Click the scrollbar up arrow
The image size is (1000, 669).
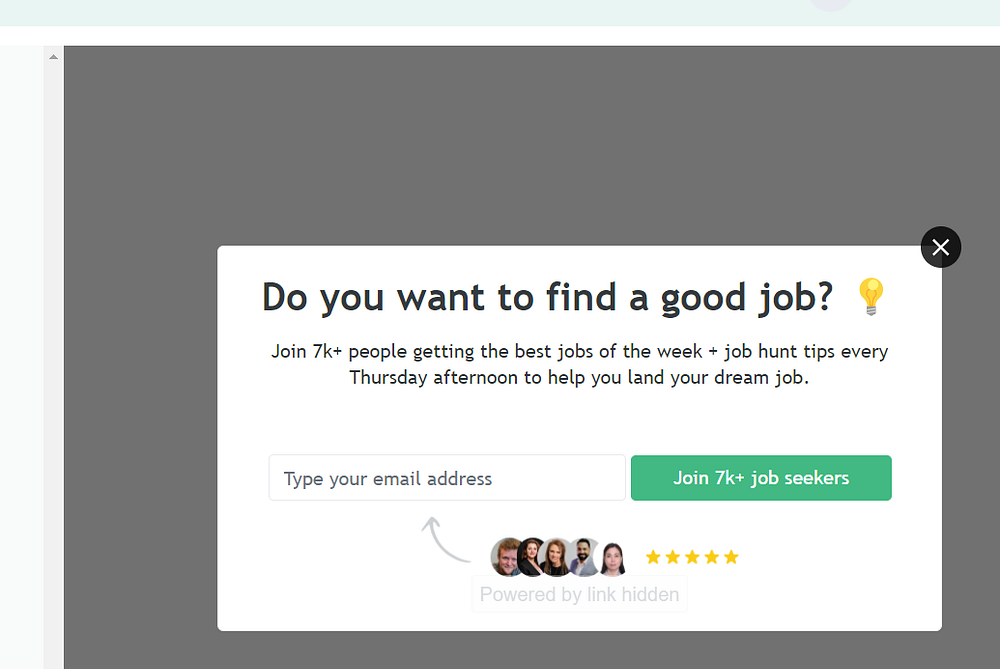click(54, 57)
